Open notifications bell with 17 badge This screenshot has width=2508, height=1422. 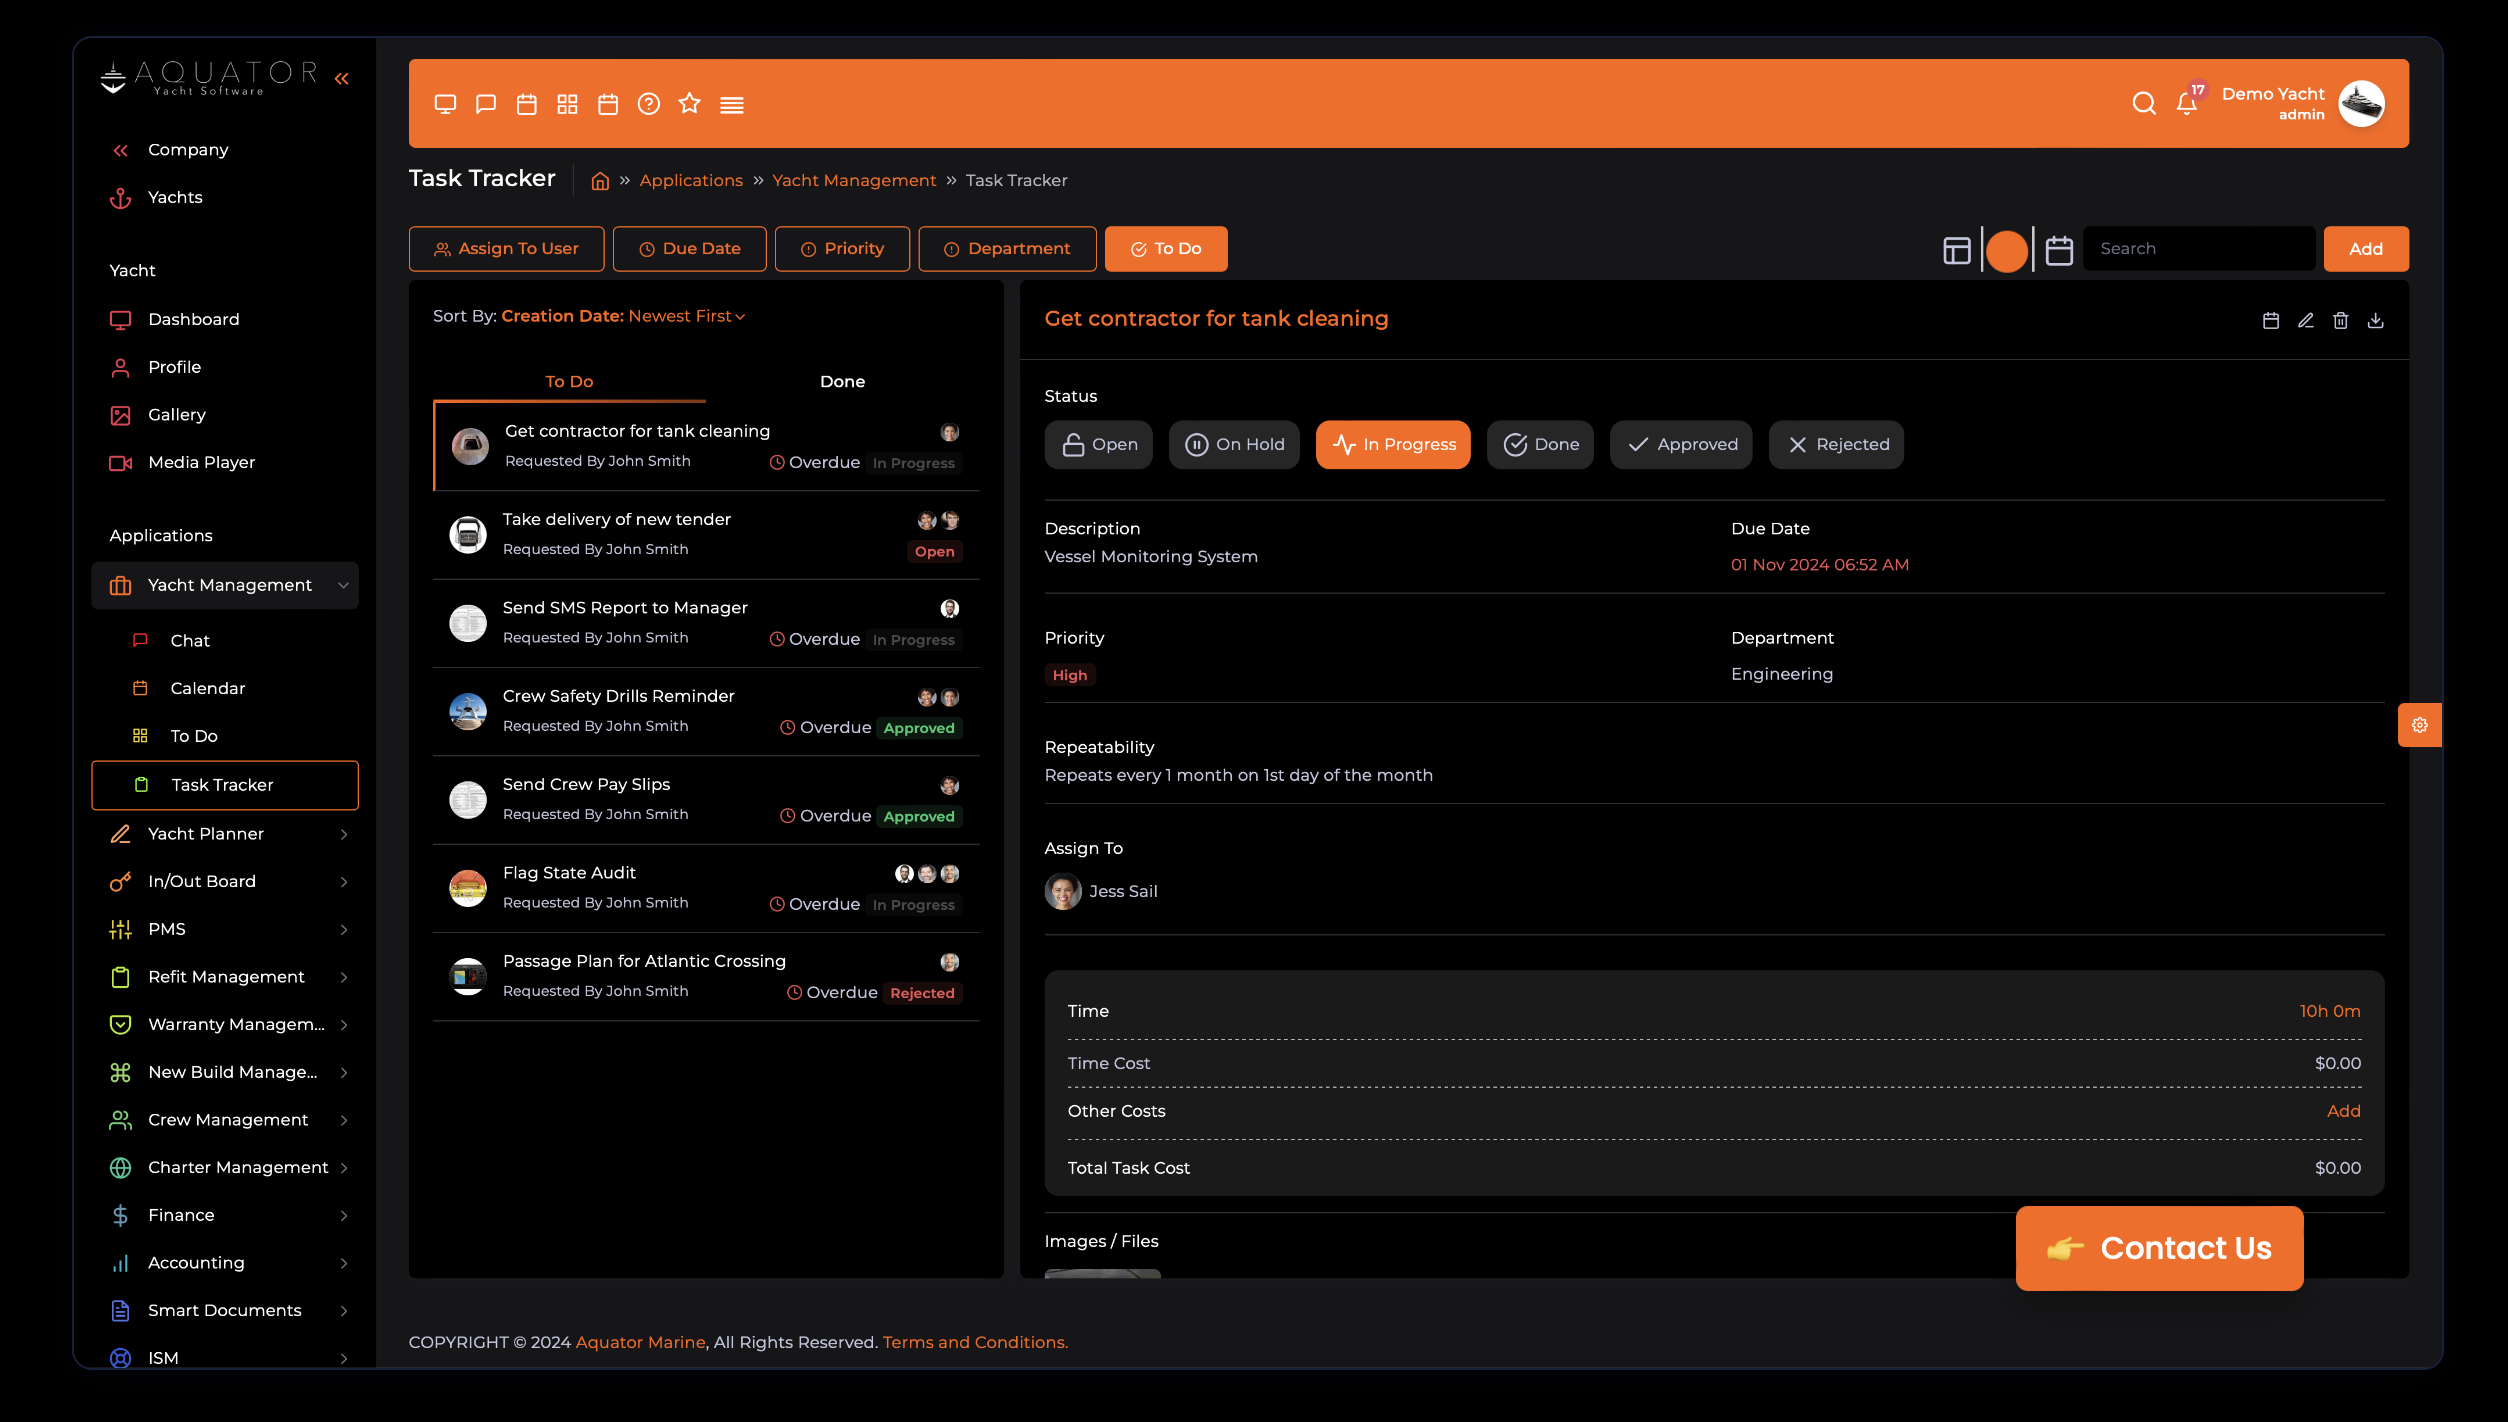click(x=2189, y=101)
